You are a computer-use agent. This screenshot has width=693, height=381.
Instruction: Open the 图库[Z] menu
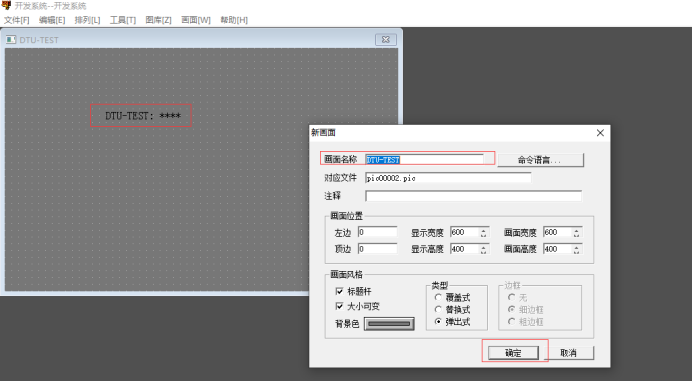158,20
